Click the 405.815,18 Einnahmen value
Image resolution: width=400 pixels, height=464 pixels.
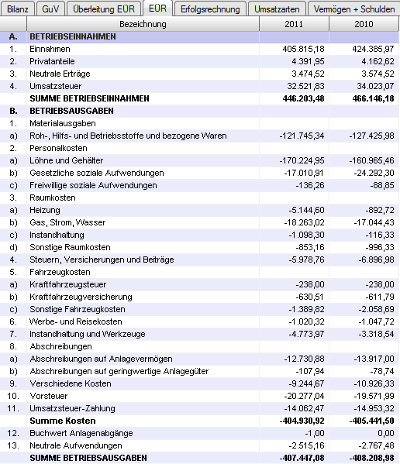pyautogui.click(x=303, y=49)
